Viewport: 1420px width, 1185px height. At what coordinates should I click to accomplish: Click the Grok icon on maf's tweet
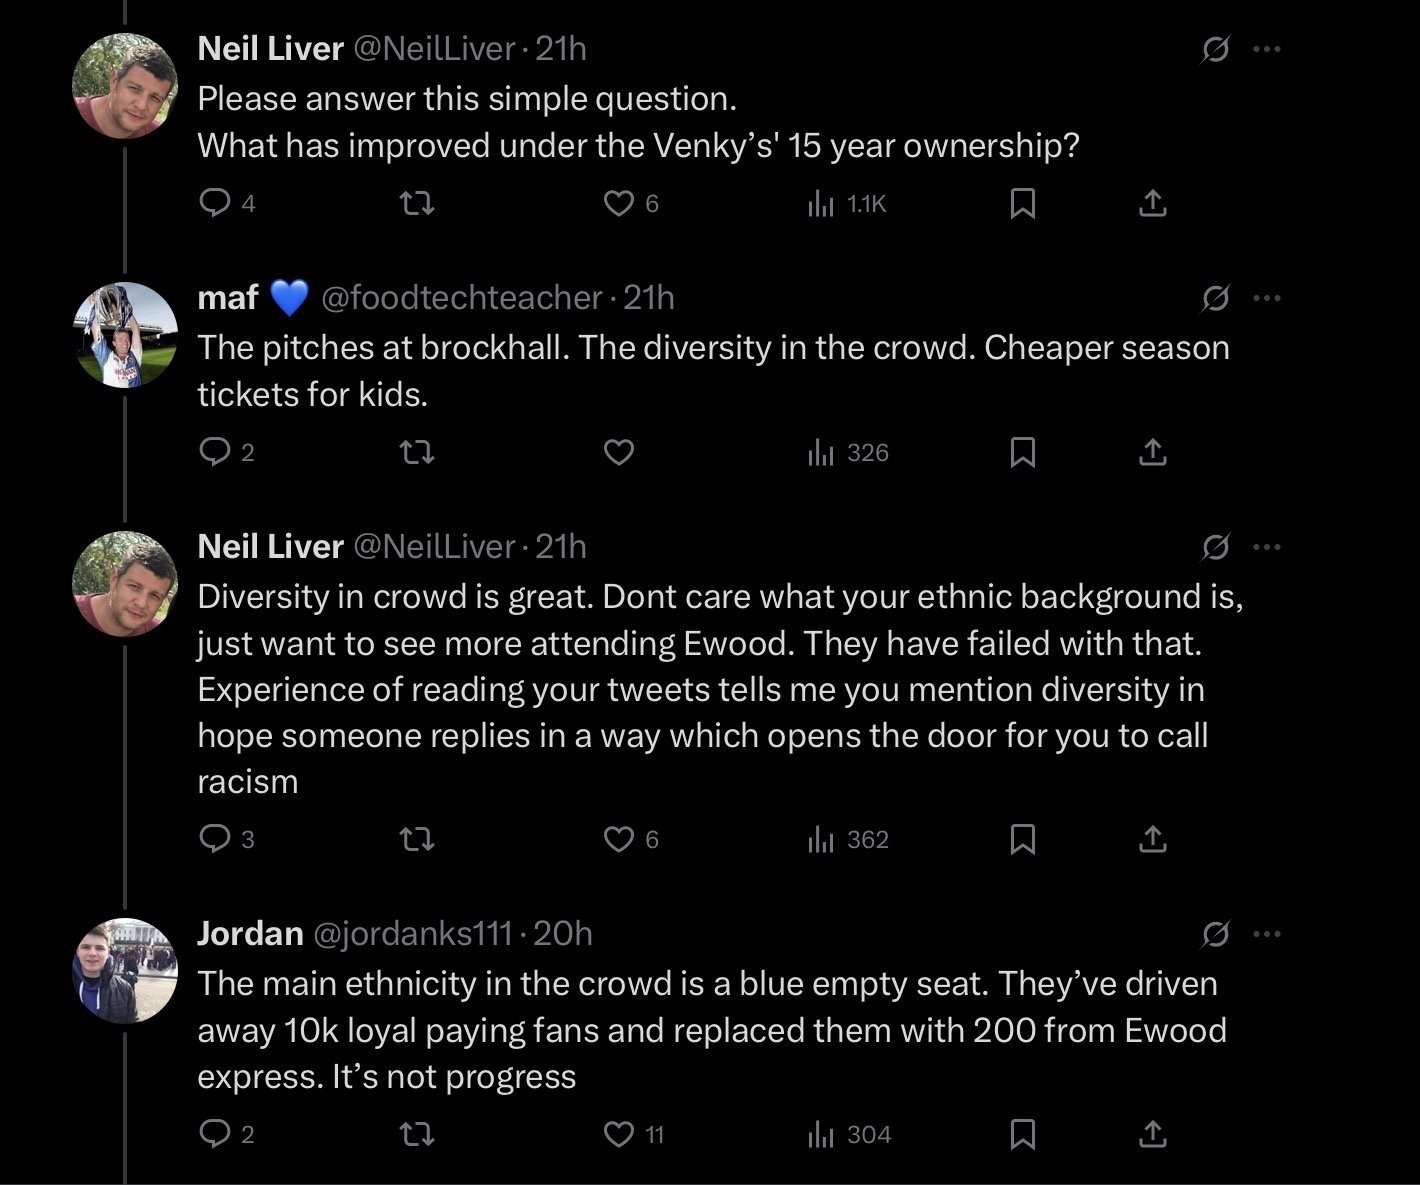pyautogui.click(x=1215, y=298)
